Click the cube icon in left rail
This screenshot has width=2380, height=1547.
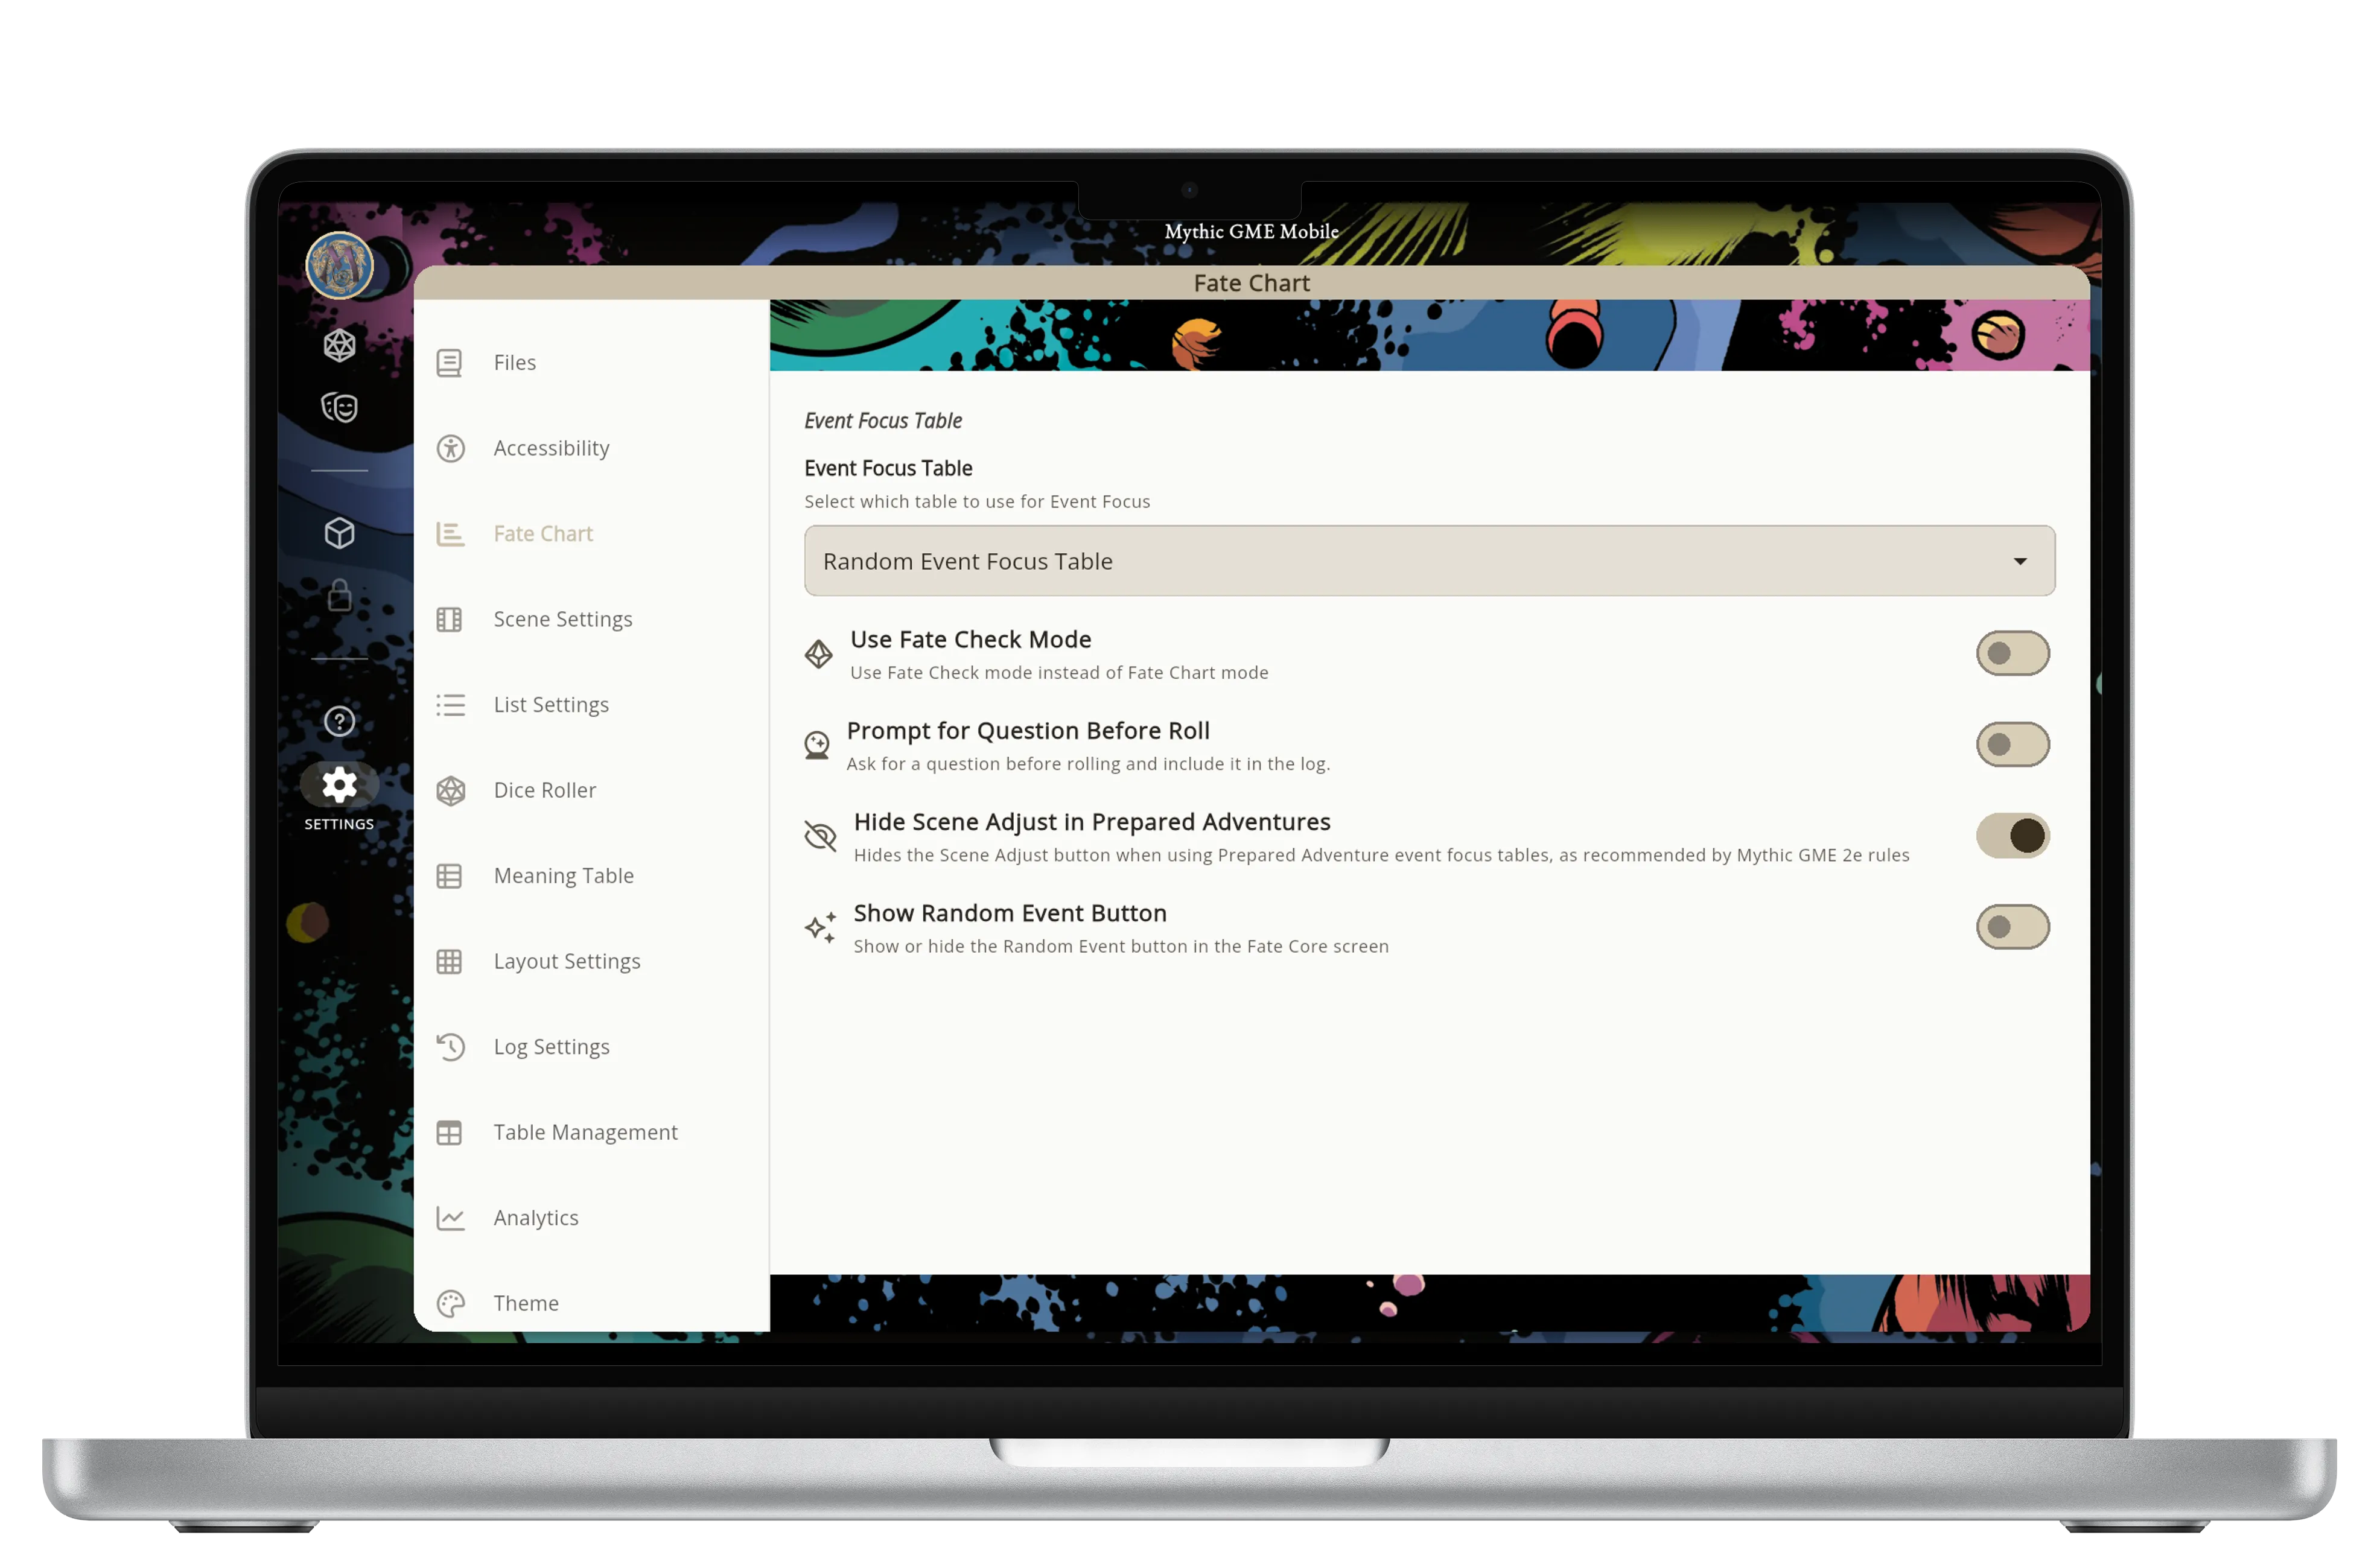coord(339,533)
